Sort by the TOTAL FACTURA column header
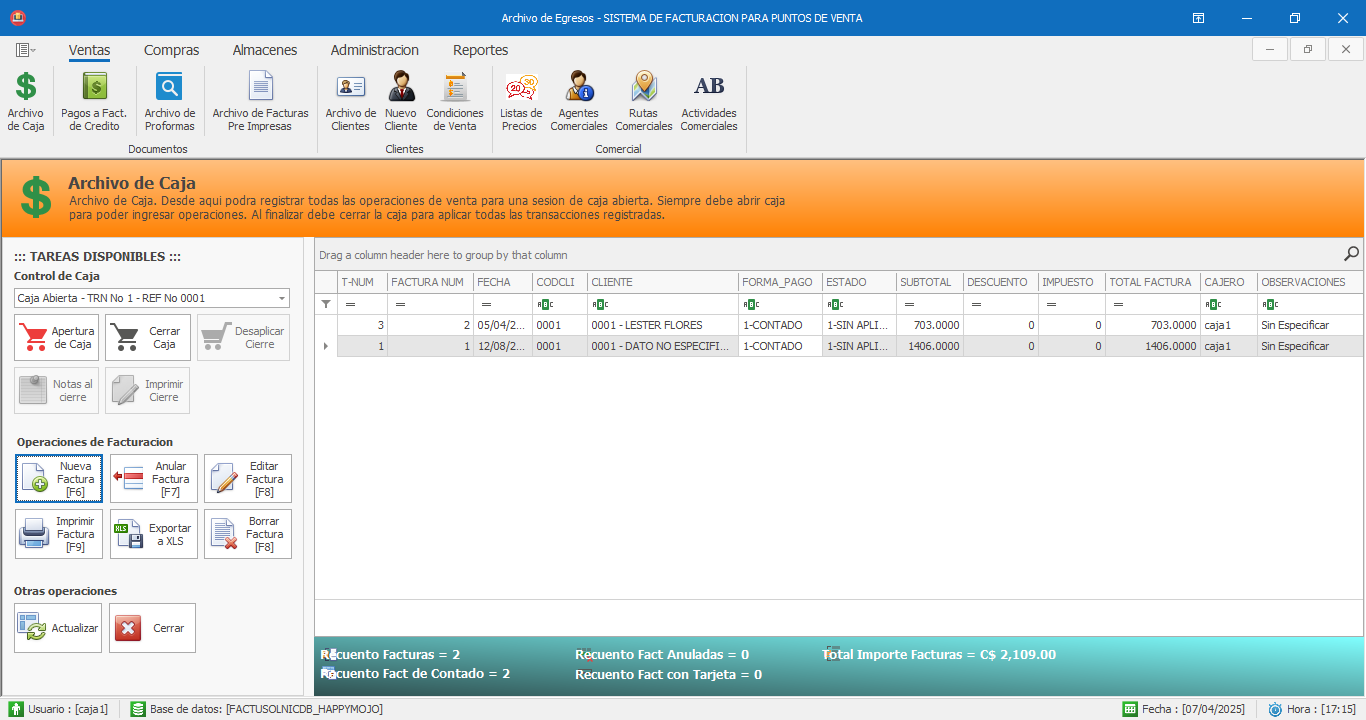Screen dimensions: 1366x720 1150,282
